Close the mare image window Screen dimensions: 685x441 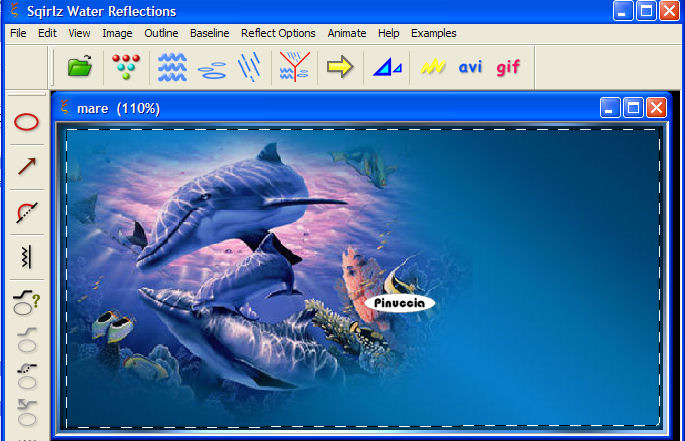pos(656,108)
